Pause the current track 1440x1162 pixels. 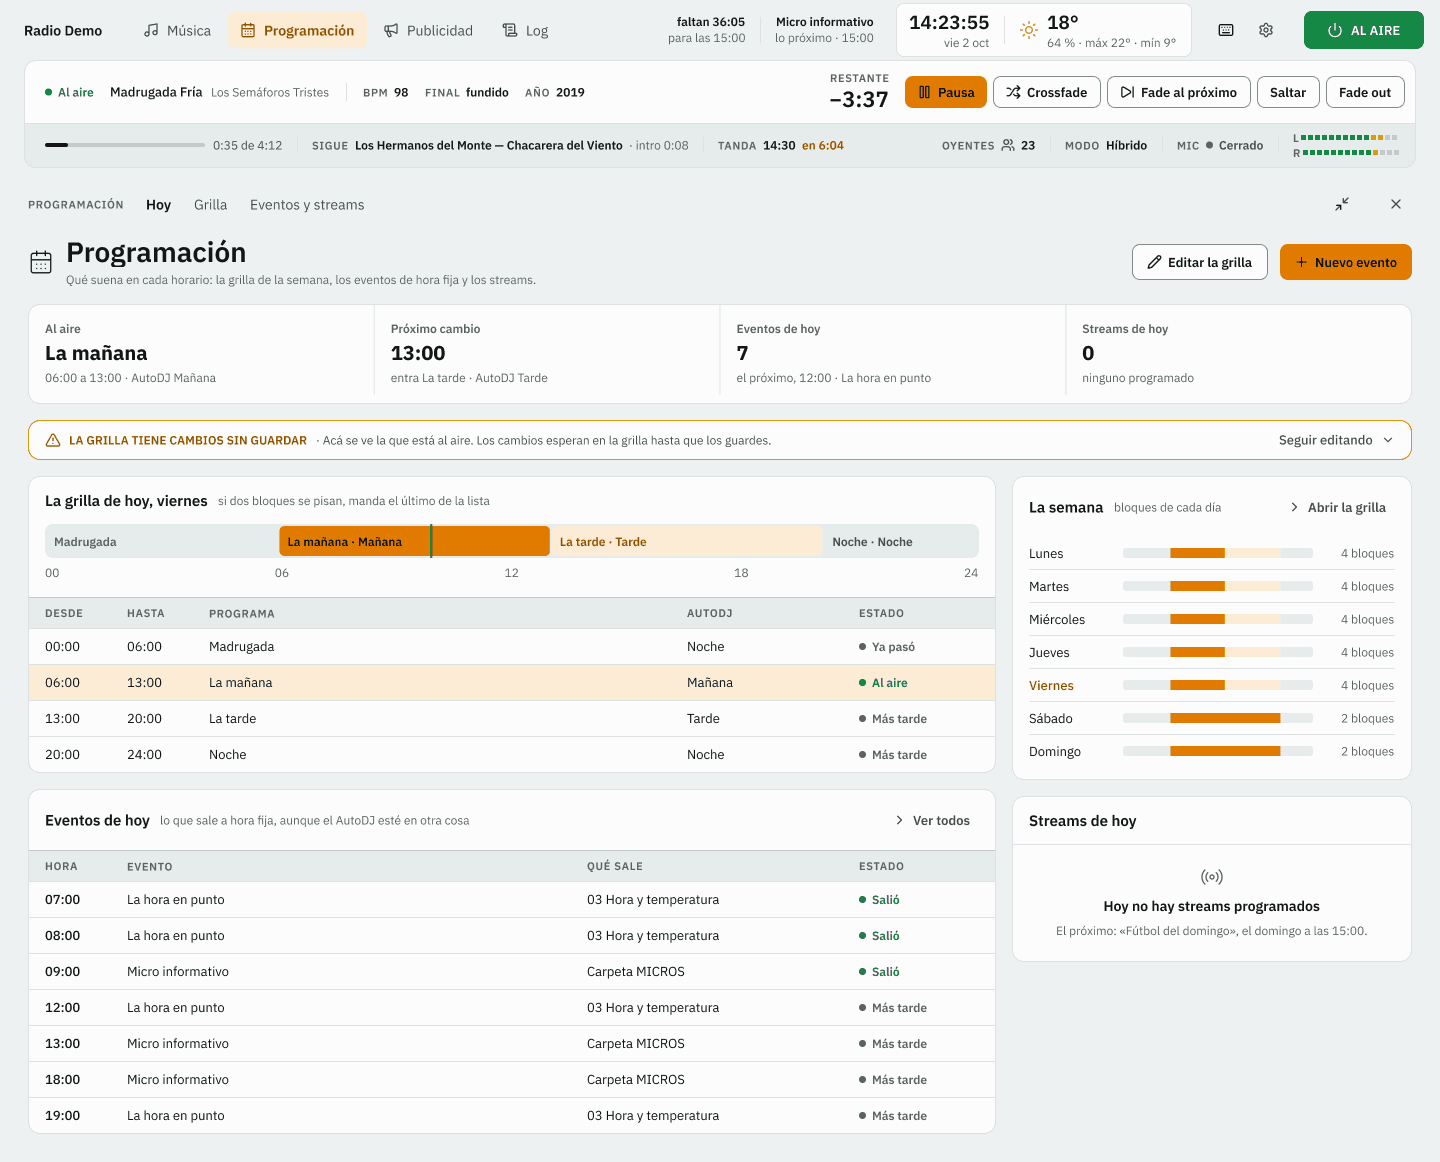(x=946, y=92)
